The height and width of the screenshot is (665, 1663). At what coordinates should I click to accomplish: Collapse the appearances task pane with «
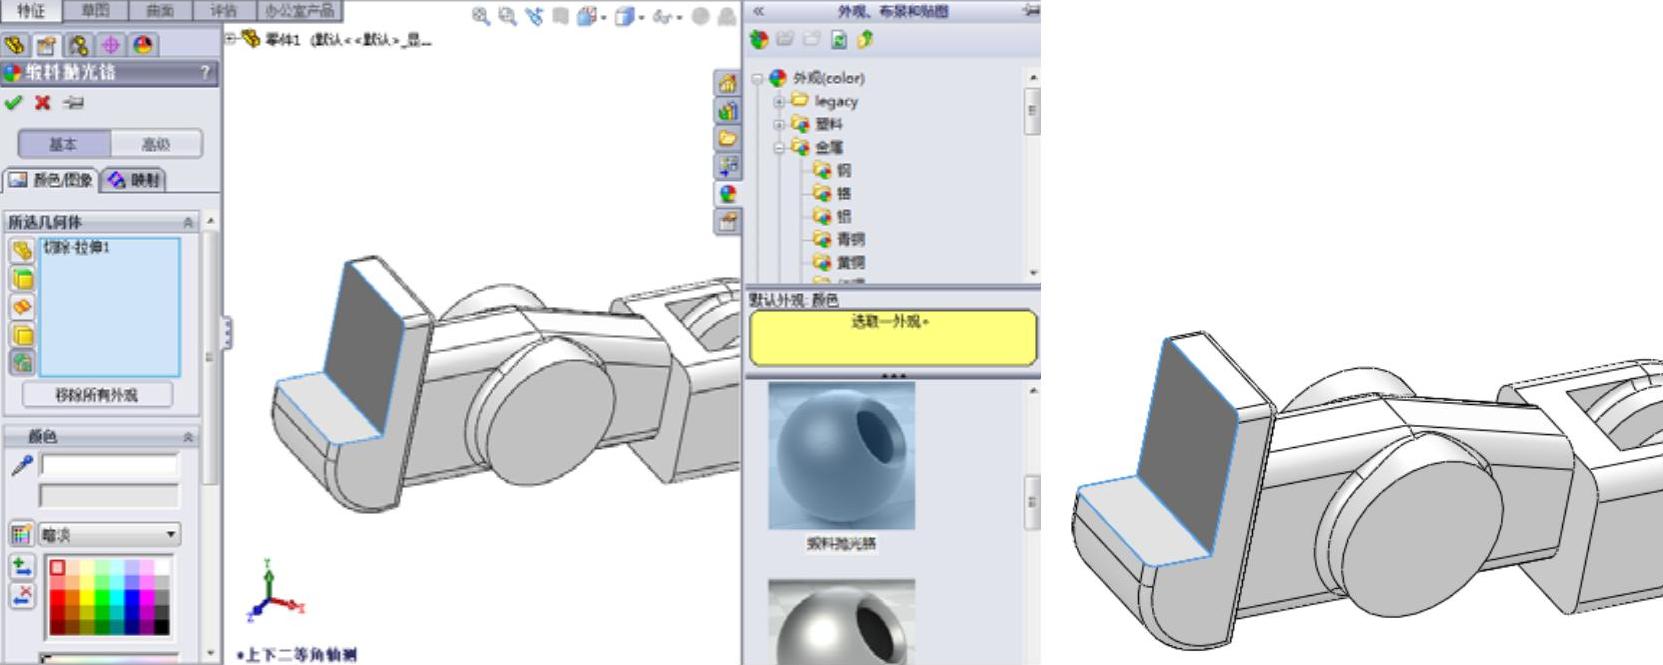click(x=758, y=11)
